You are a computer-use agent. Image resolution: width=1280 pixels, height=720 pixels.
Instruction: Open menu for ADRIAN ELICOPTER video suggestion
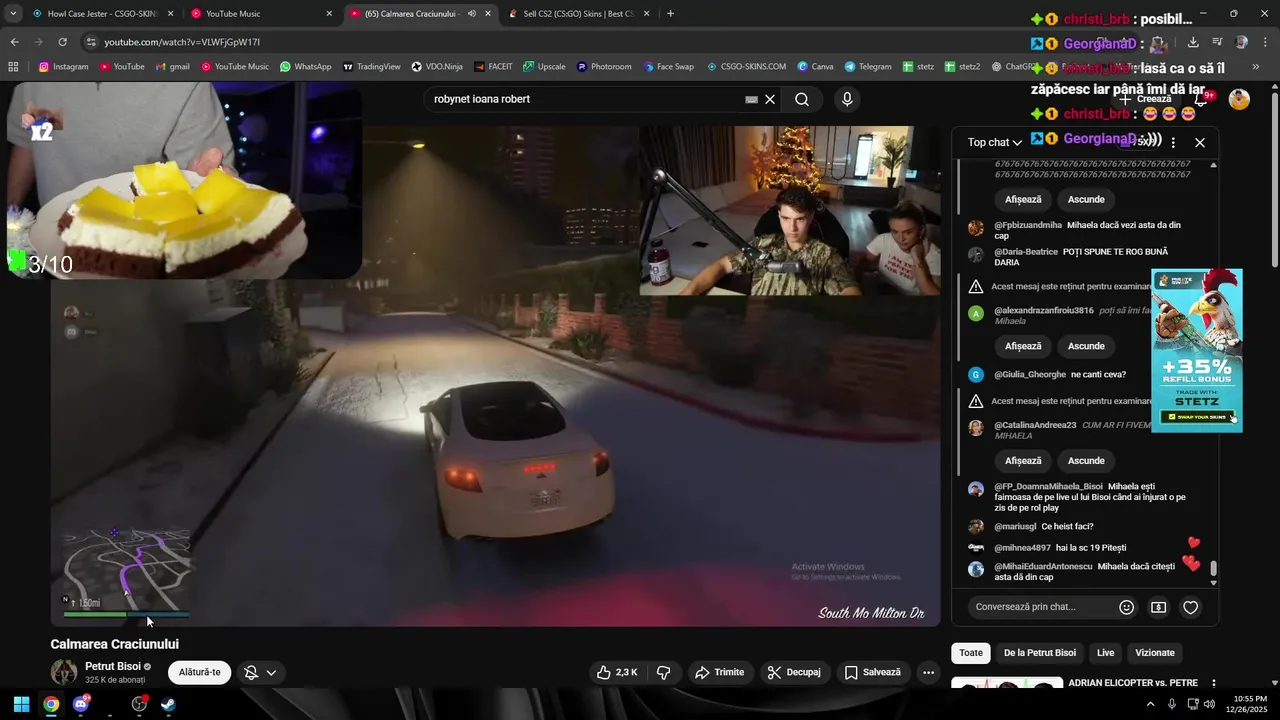pyautogui.click(x=1214, y=684)
